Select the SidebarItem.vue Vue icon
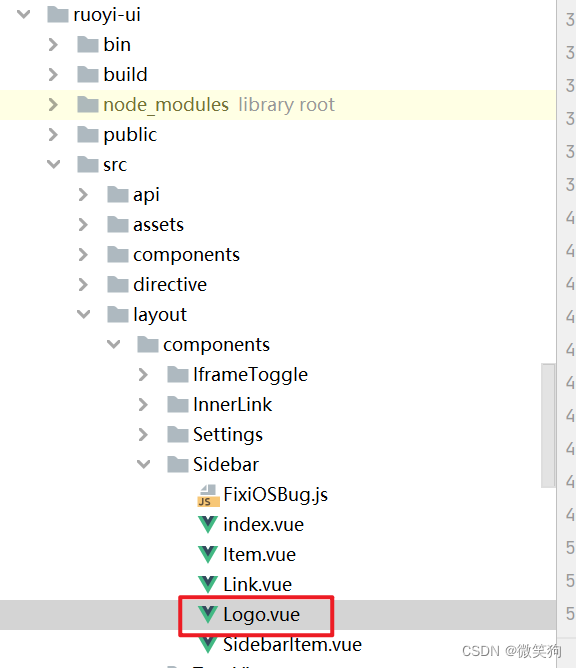 208,644
